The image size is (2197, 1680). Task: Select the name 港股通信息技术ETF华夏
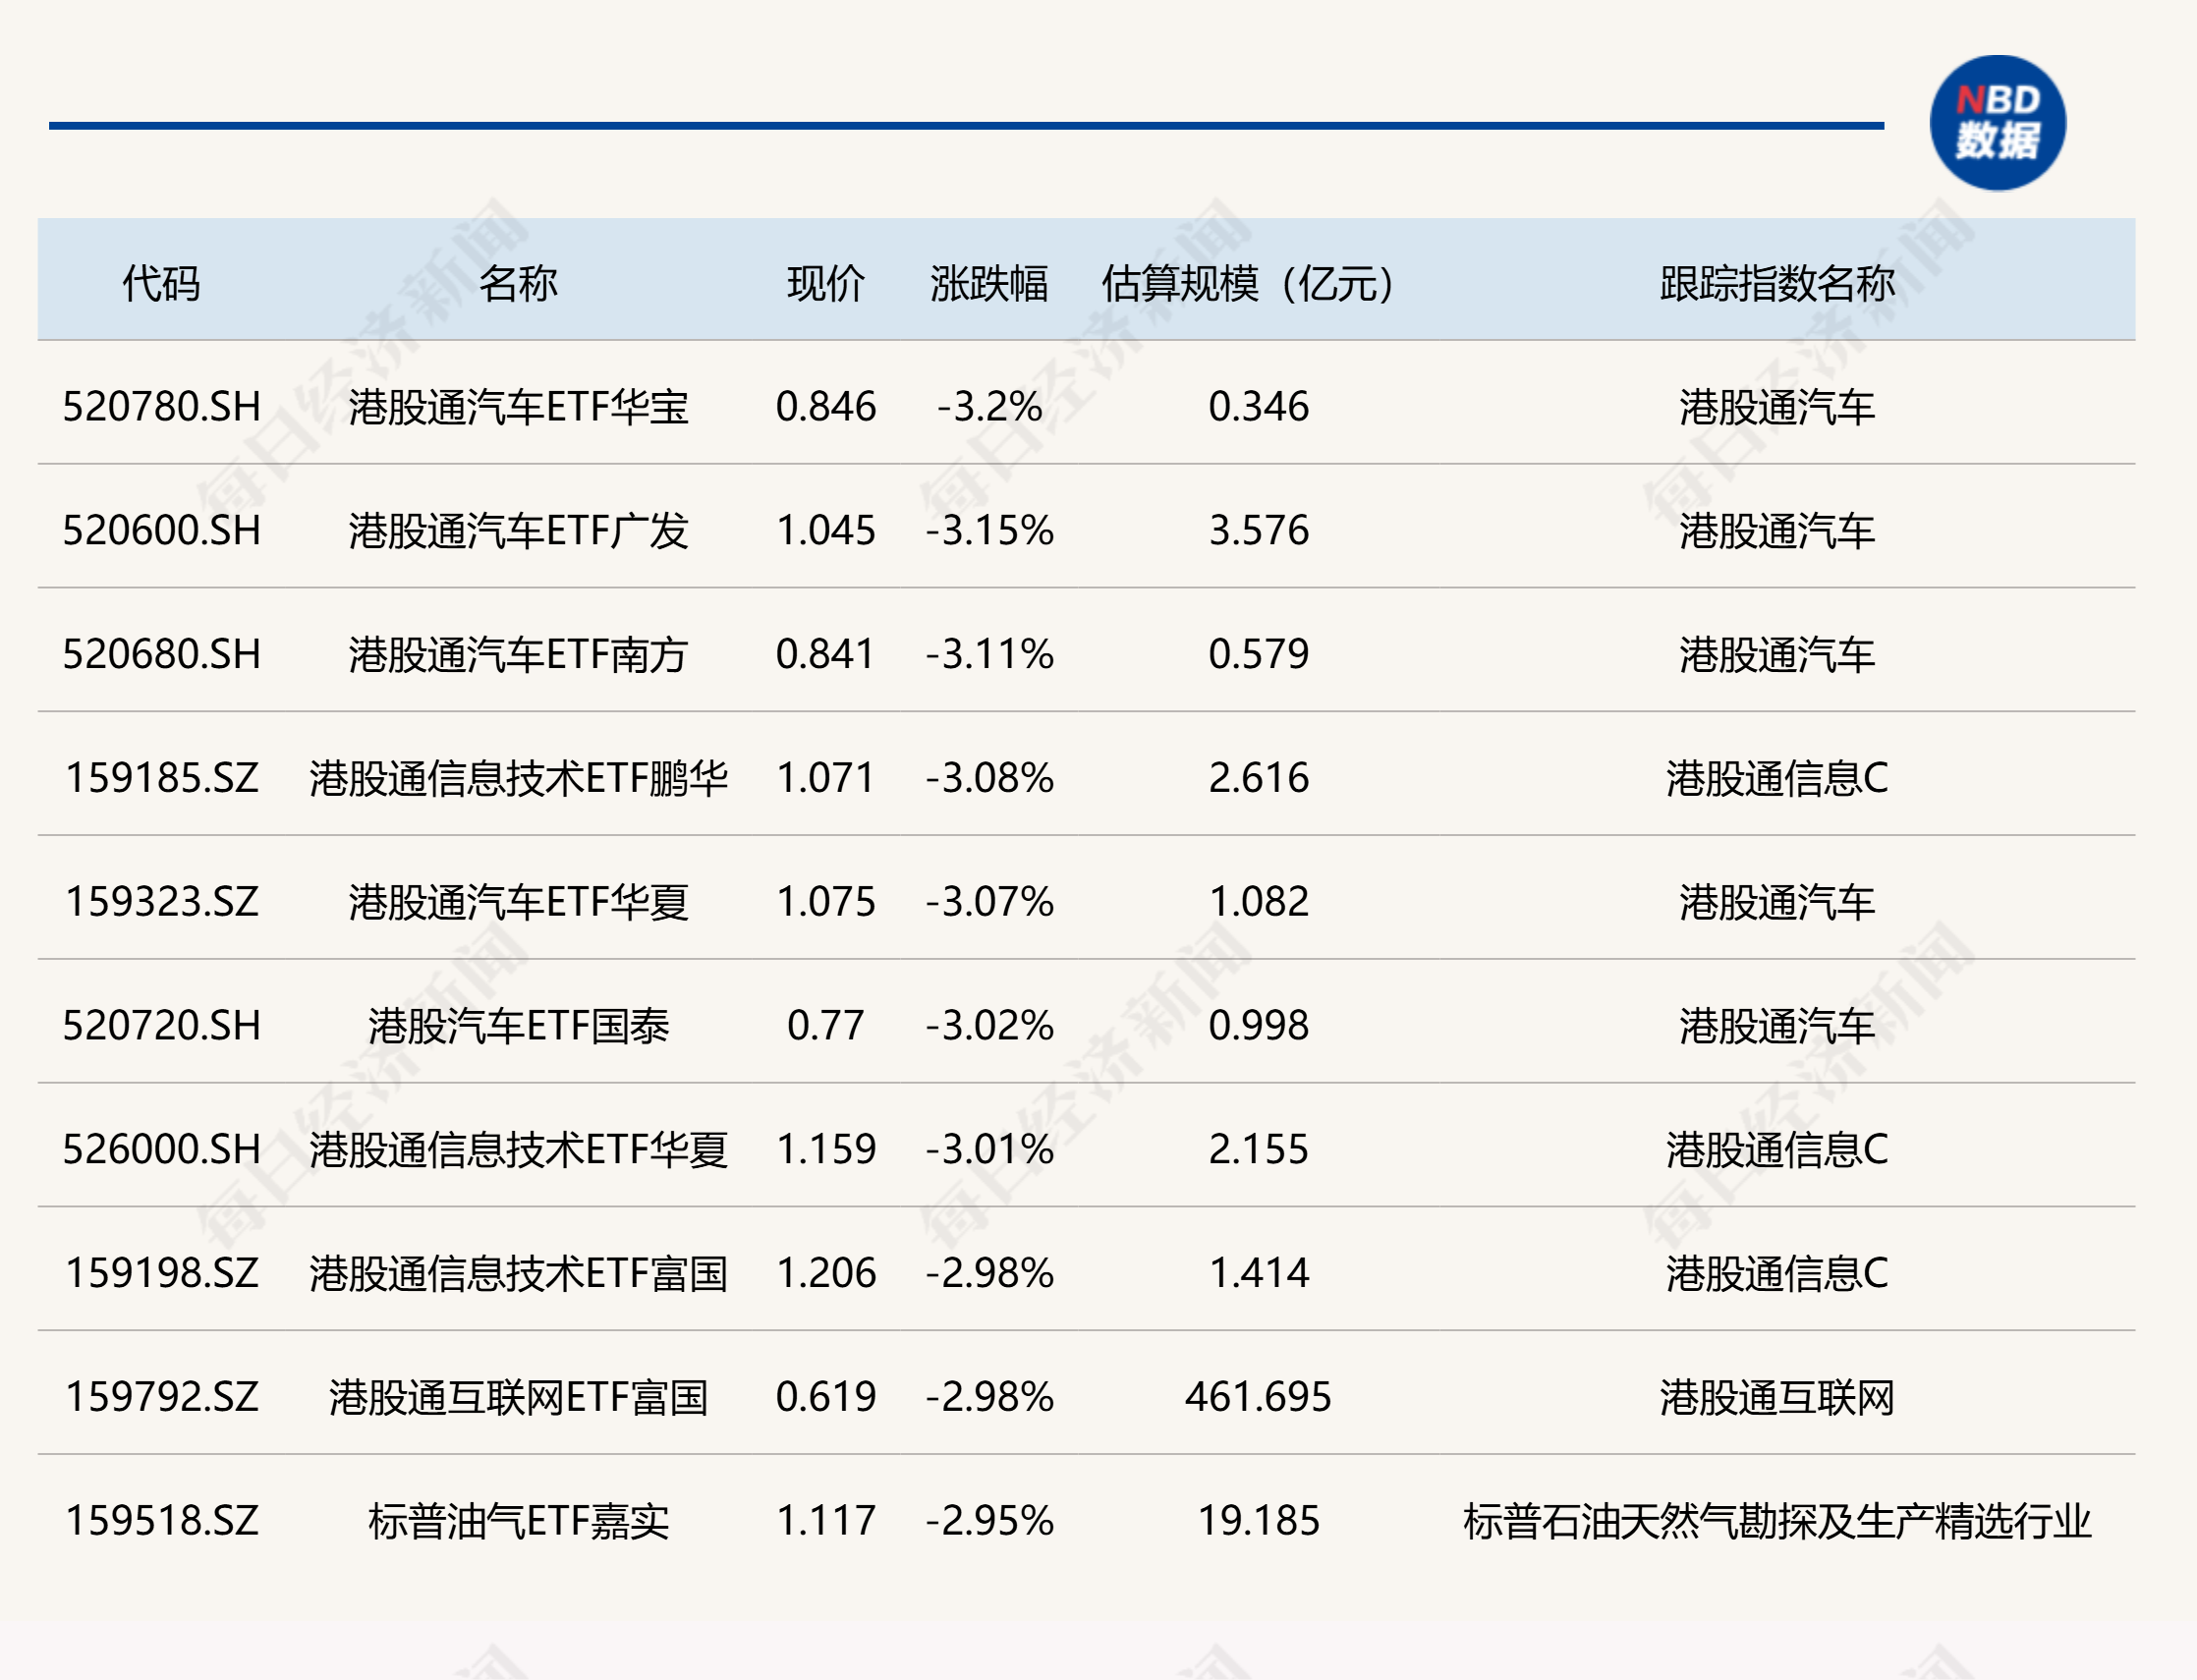coord(518,1150)
